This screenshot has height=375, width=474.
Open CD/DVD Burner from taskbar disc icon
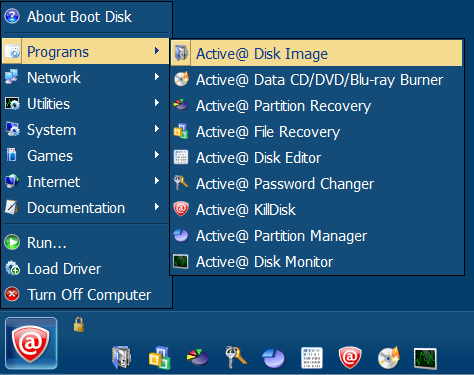click(x=389, y=358)
